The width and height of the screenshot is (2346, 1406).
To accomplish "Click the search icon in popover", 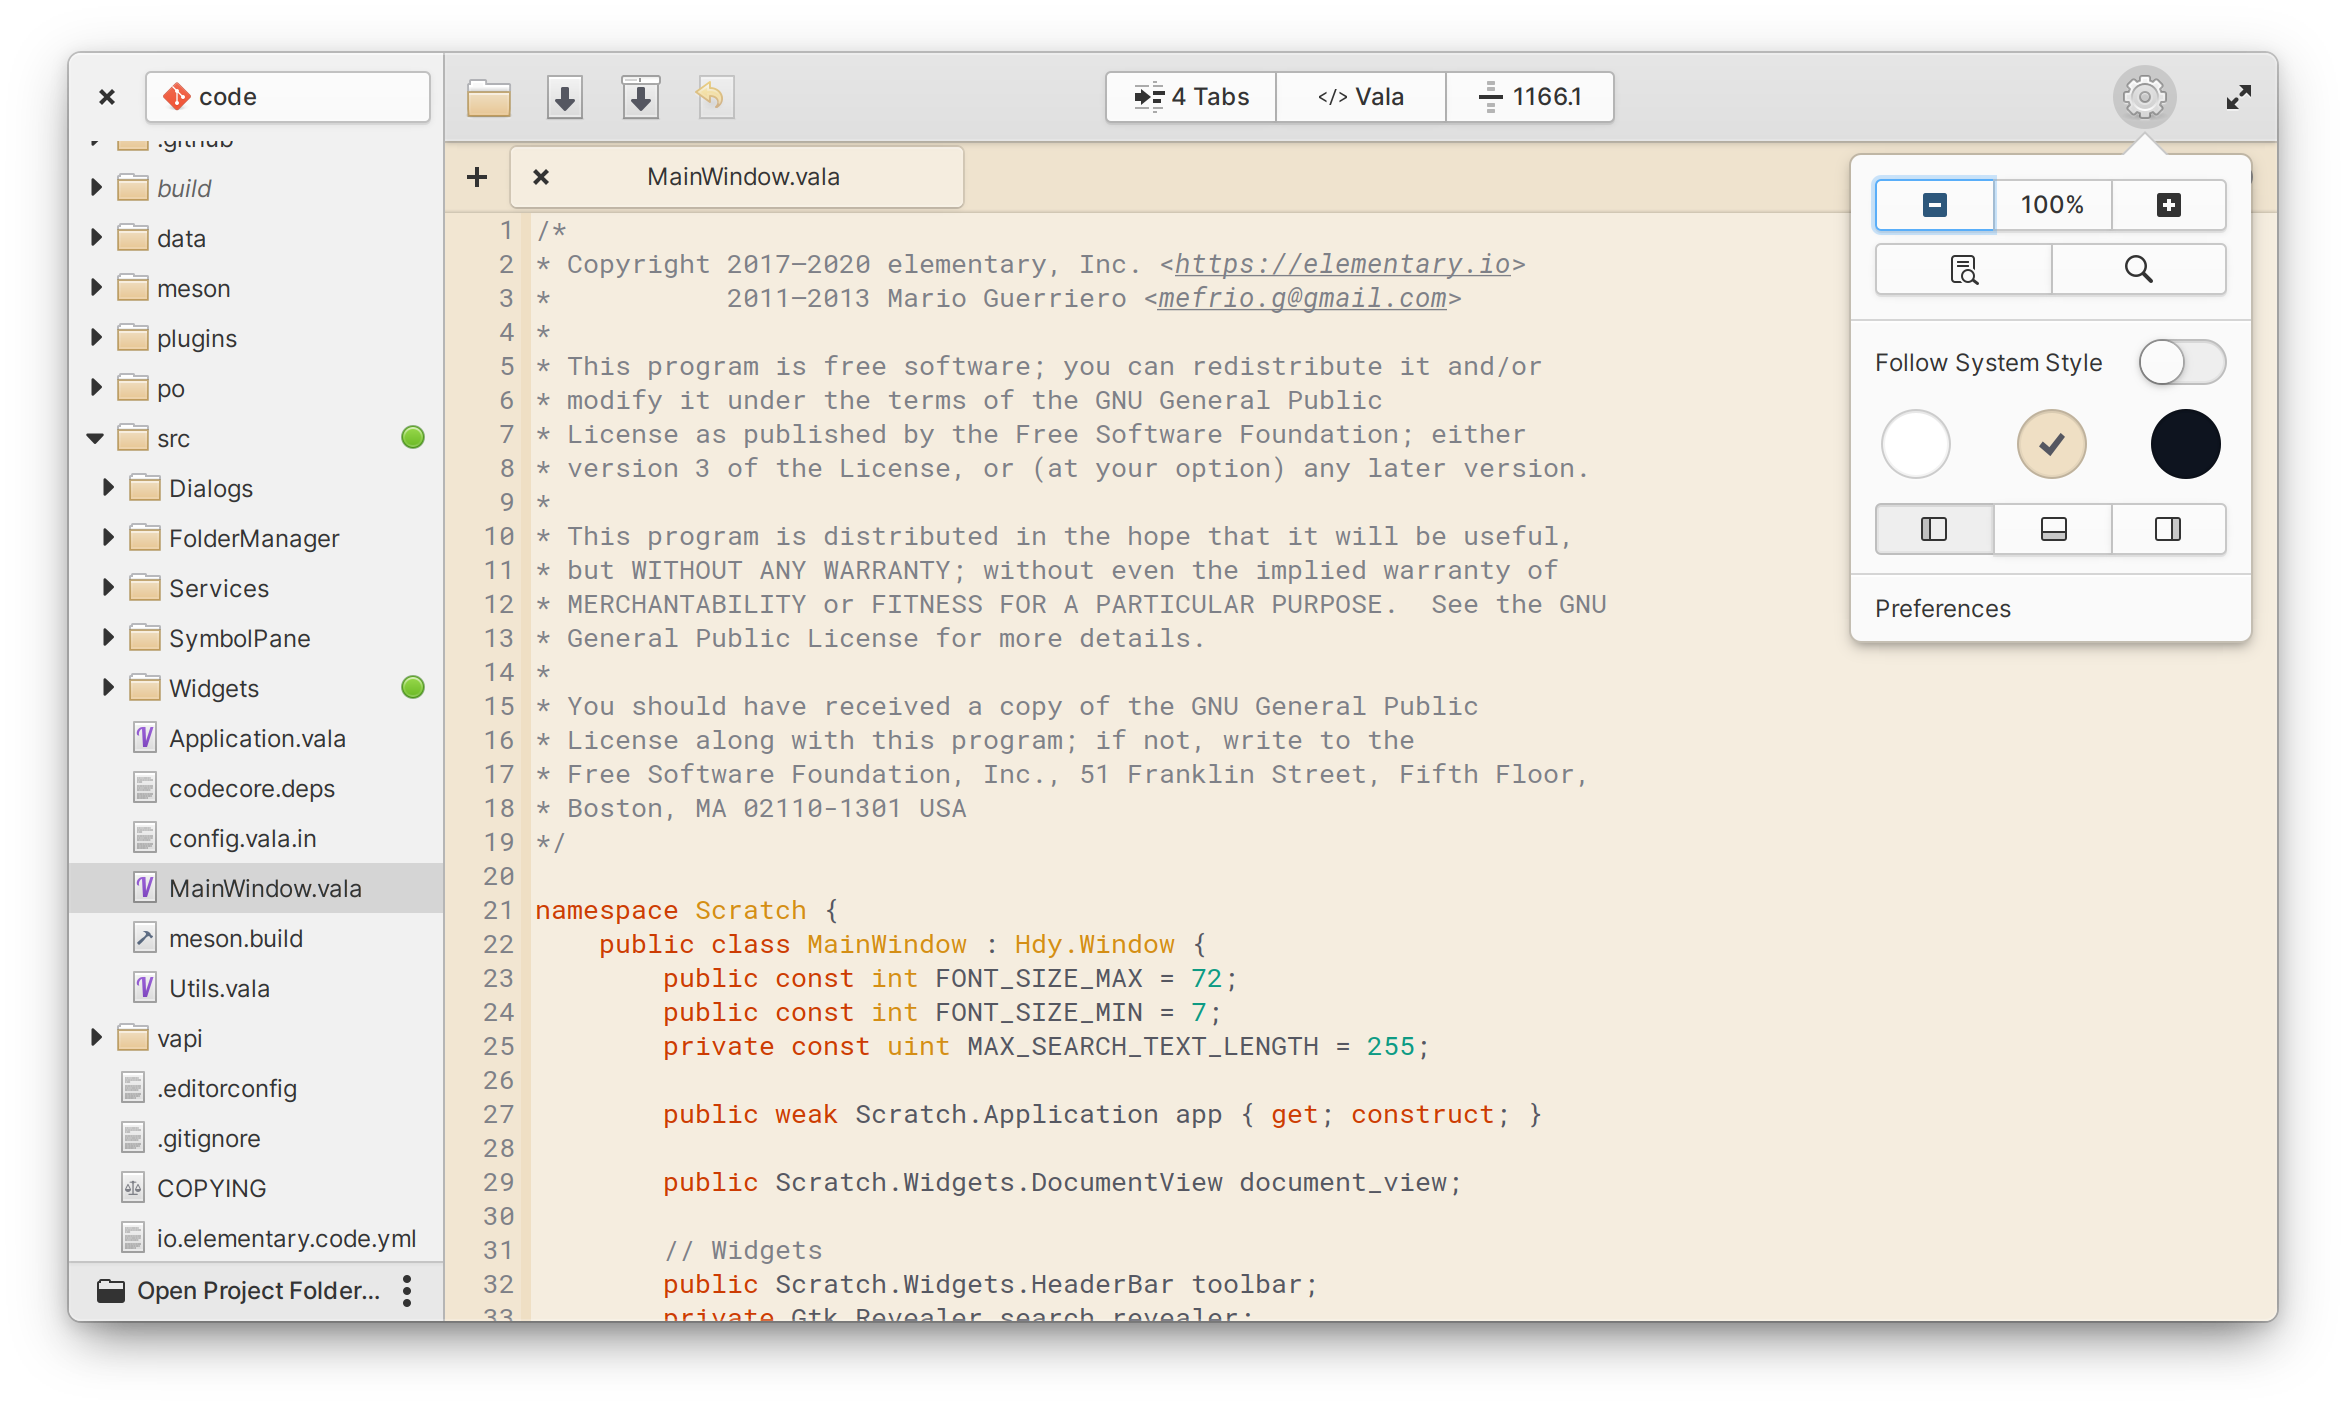I will [2142, 269].
